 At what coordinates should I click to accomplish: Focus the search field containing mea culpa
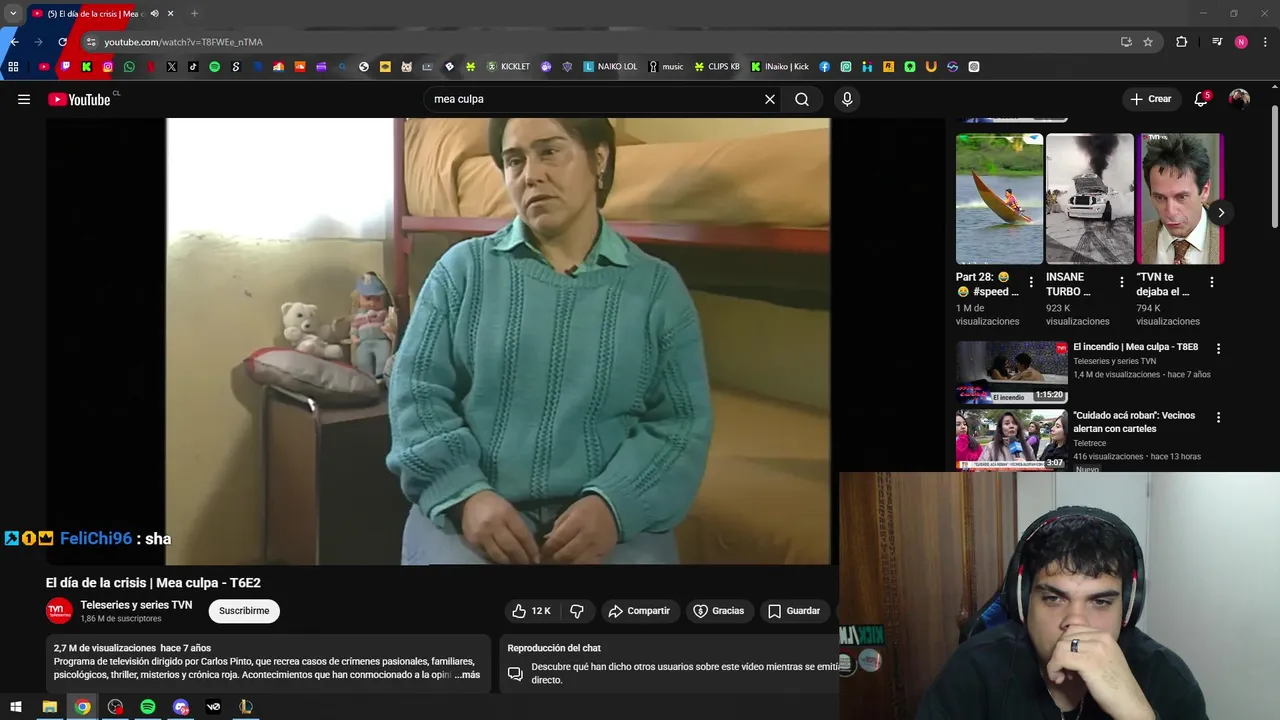(x=595, y=99)
